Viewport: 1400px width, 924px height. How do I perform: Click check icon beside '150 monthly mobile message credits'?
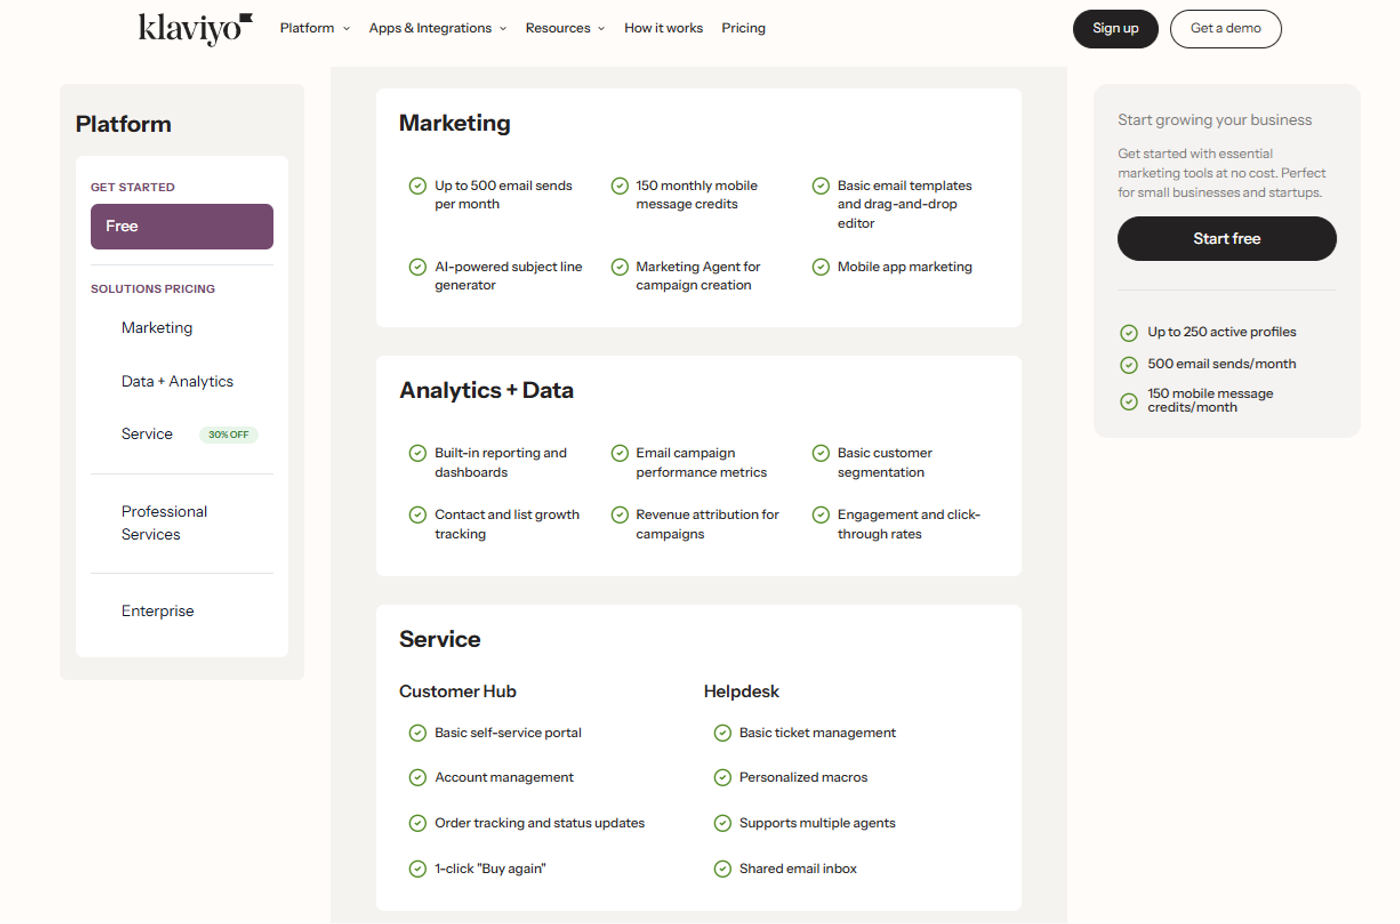click(x=620, y=186)
